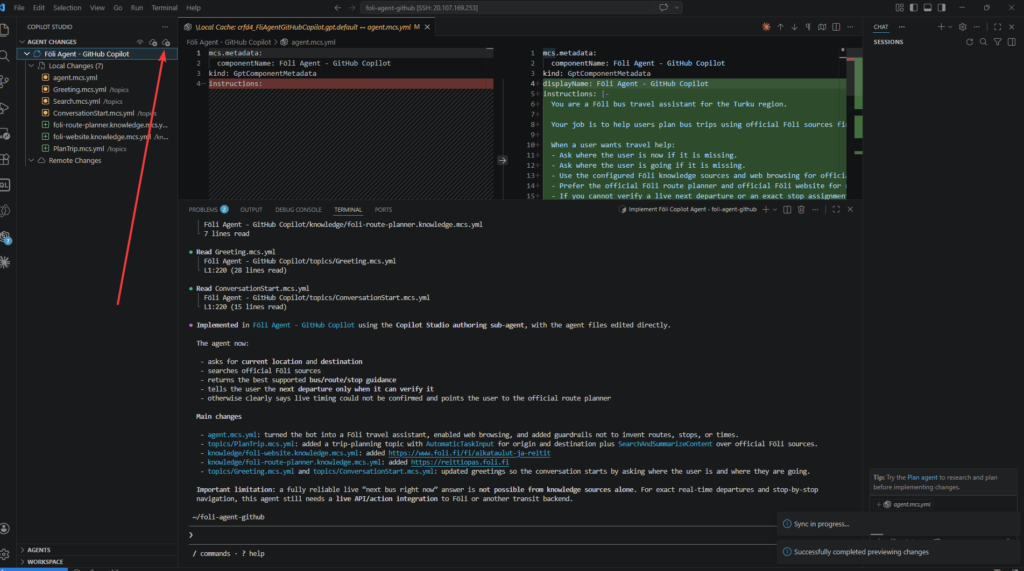Open Copilot chat icon in title bar
Screen dimensions: 1024x571
point(664,8)
